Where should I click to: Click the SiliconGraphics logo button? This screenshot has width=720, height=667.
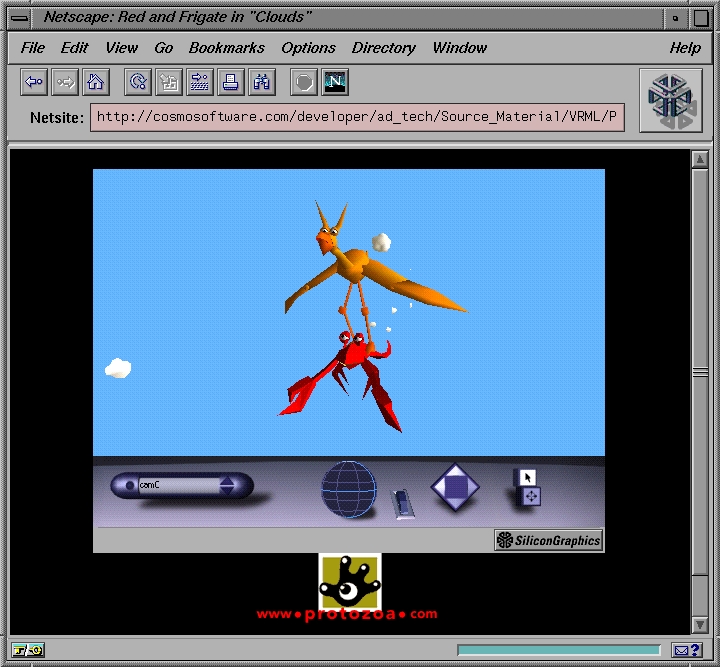[x=549, y=541]
